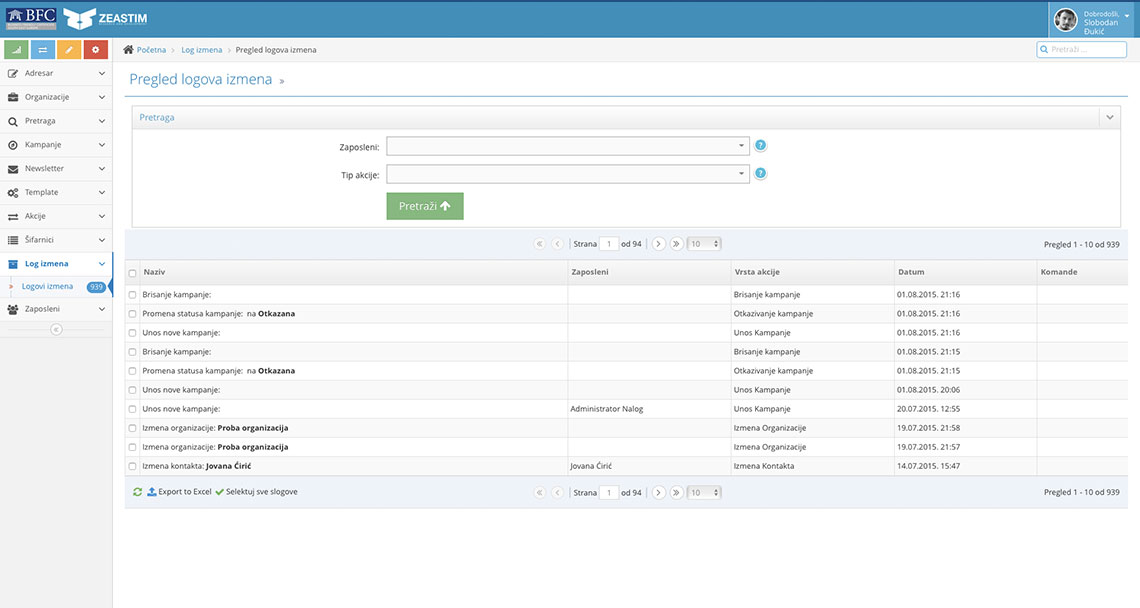Image resolution: width=1140 pixels, height=608 pixels.
Task: Go to previous page in top pager
Action: (x=558, y=244)
